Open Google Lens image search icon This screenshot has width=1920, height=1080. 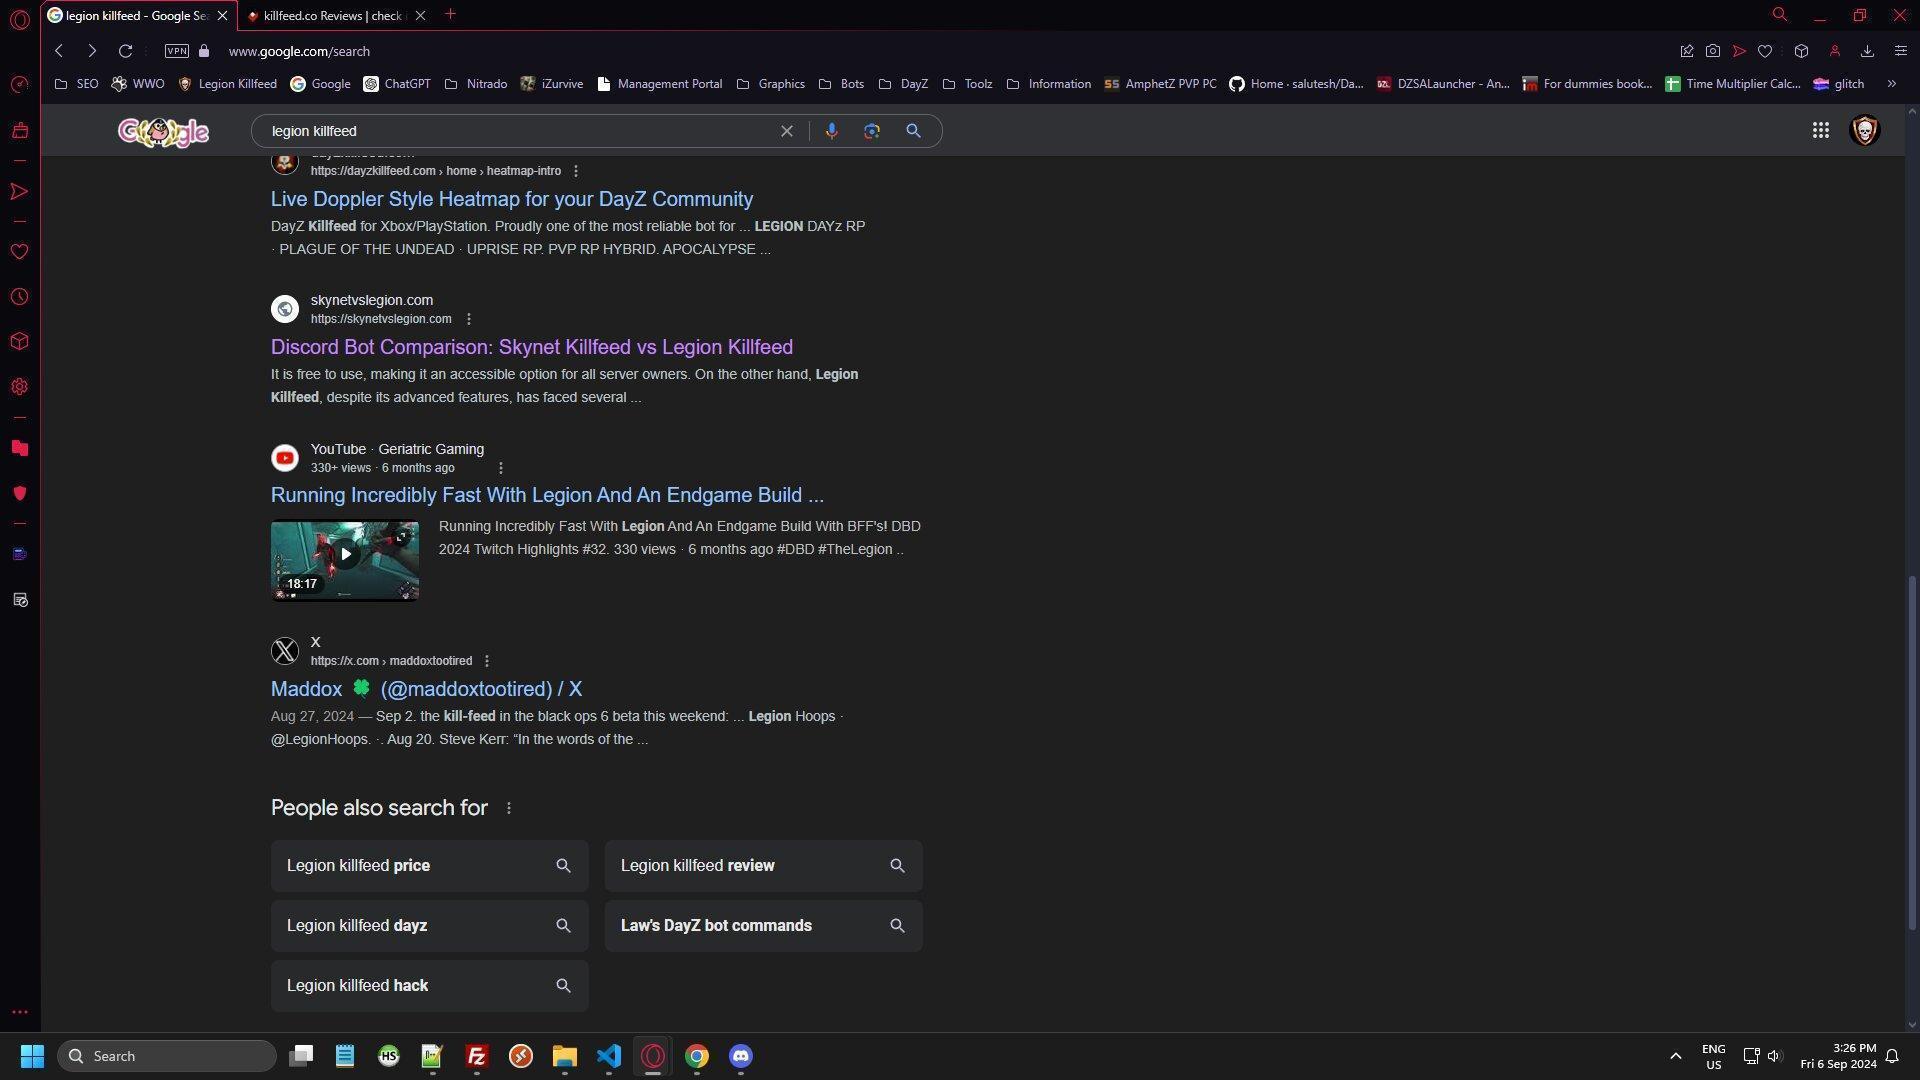pos(872,131)
